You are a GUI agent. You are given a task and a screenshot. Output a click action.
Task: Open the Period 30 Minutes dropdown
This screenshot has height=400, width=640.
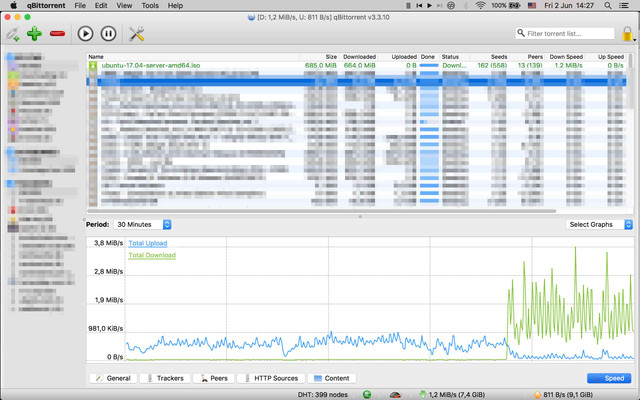[x=142, y=224]
